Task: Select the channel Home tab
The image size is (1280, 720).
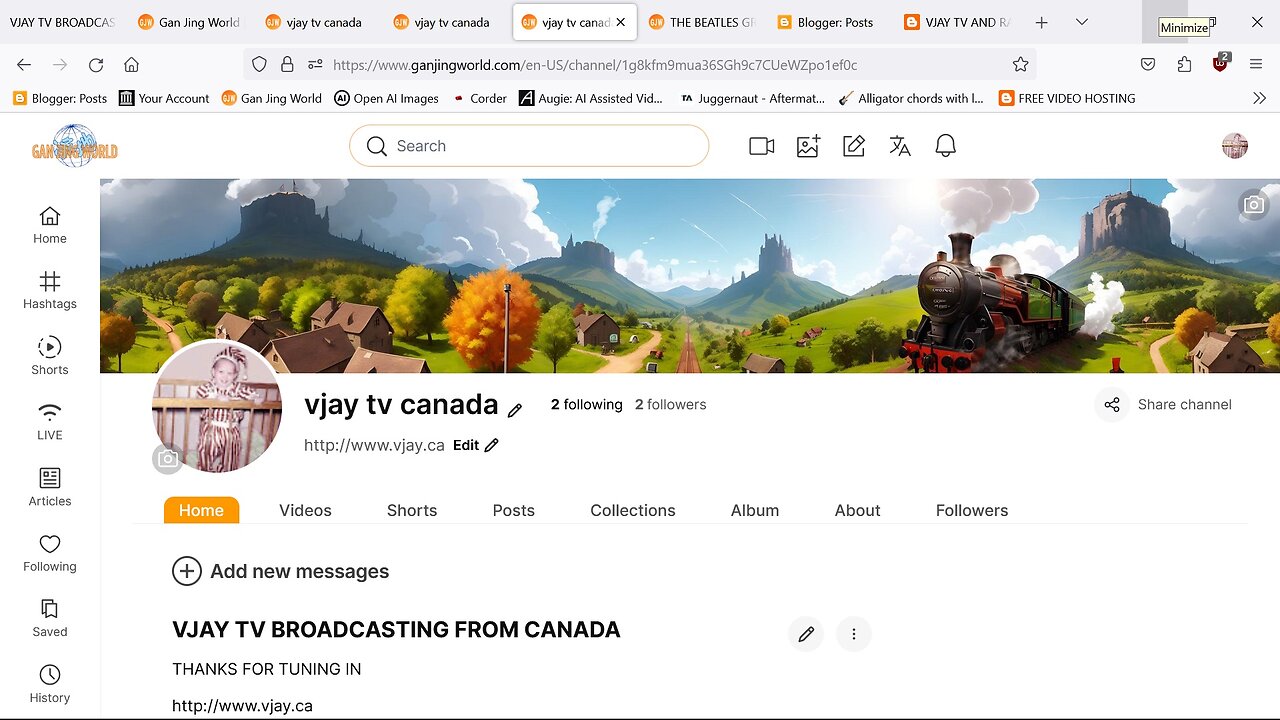Action: [x=201, y=510]
